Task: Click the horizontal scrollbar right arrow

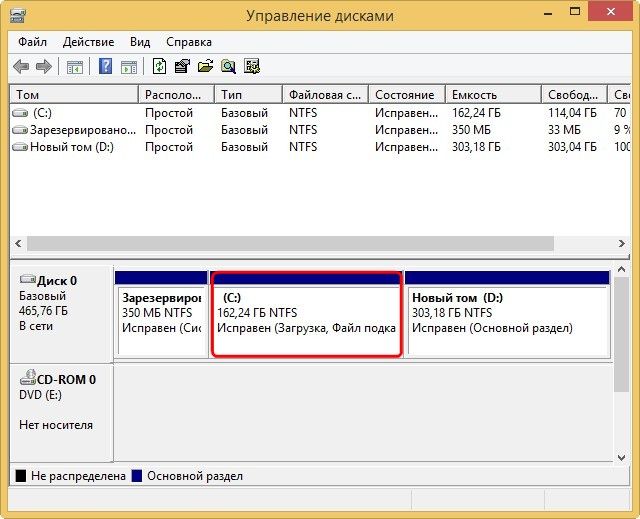Action: [x=621, y=244]
